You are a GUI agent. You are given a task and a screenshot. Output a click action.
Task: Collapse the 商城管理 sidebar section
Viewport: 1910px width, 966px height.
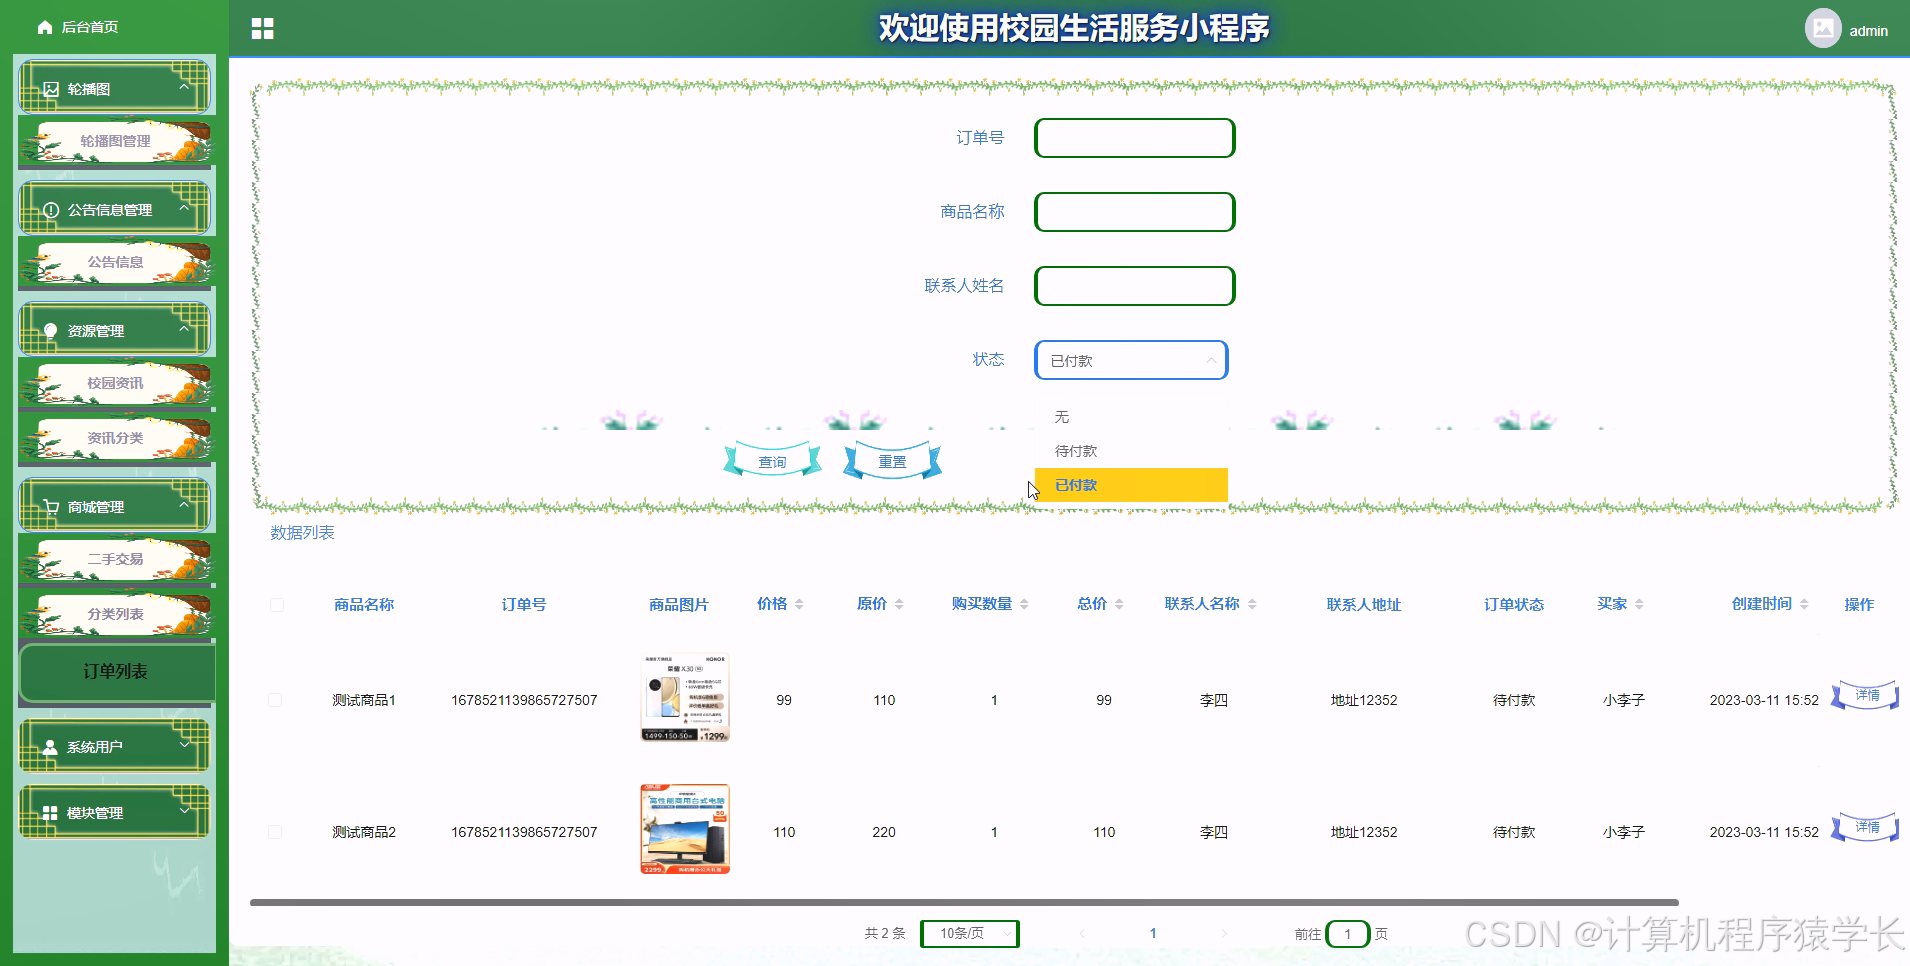pos(184,505)
